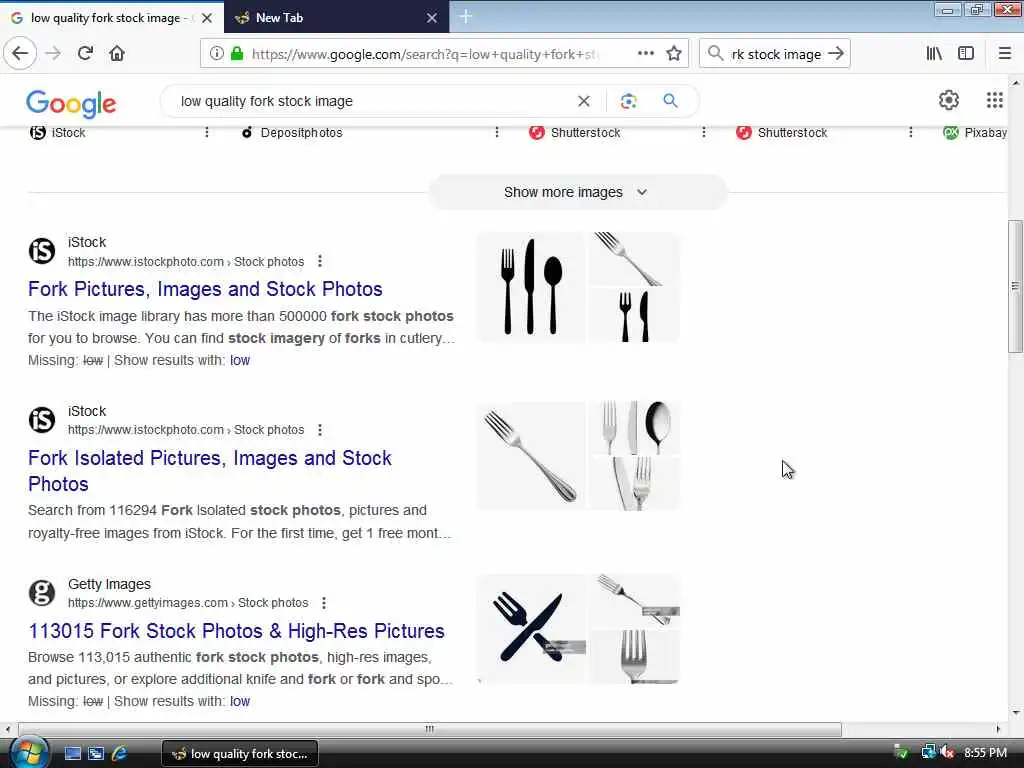Click the Google logo
This screenshot has width=1024, height=768.
point(71,103)
